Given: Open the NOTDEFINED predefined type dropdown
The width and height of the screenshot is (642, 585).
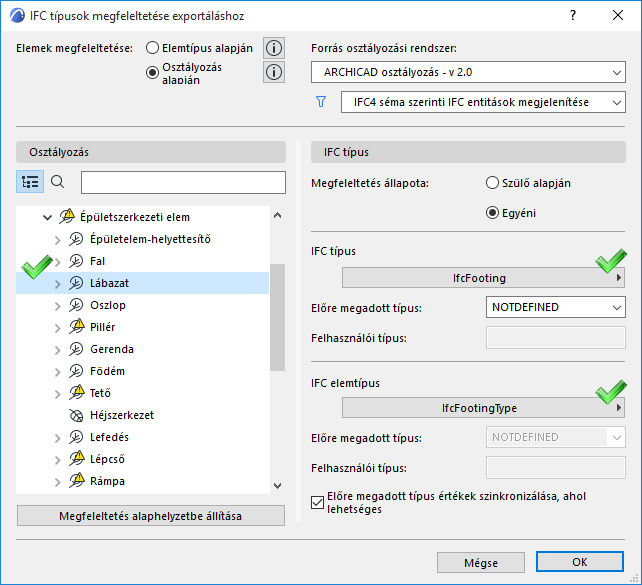Looking at the screenshot, I should (555, 307).
